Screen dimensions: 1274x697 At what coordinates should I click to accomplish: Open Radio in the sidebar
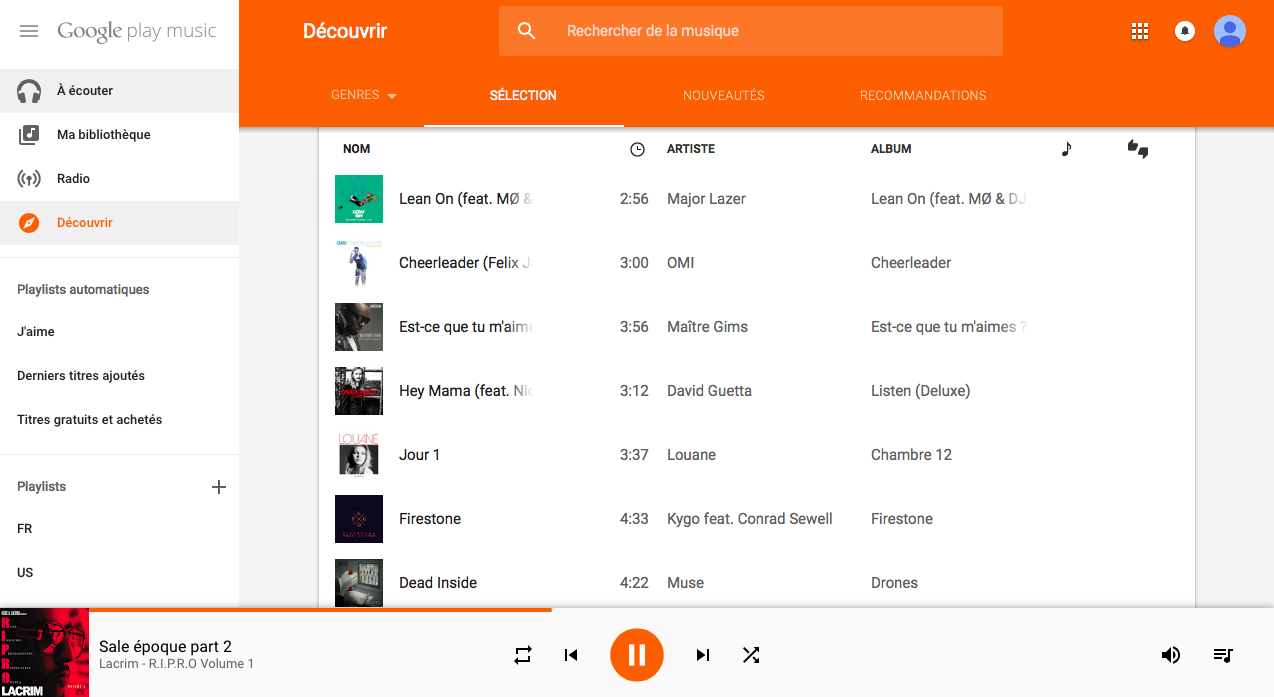click(x=119, y=179)
